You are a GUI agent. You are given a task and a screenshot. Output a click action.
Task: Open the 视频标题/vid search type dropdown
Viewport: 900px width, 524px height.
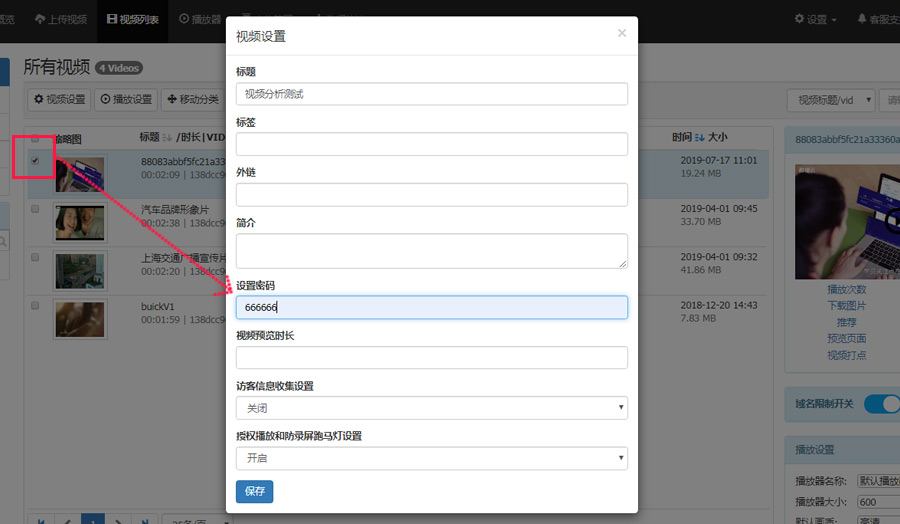point(831,100)
